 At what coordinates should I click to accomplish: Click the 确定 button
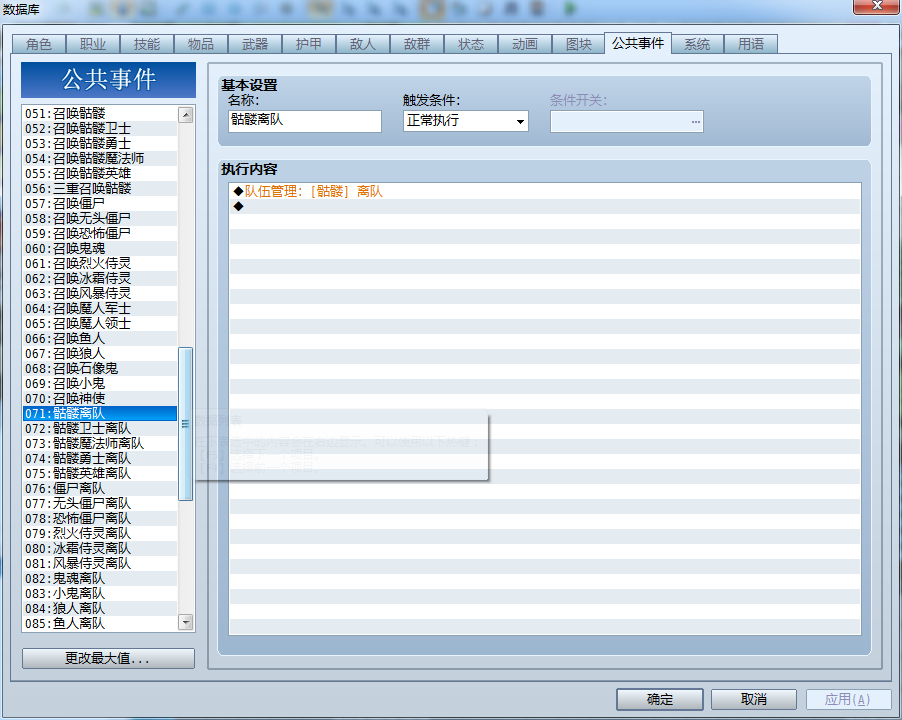(660, 699)
